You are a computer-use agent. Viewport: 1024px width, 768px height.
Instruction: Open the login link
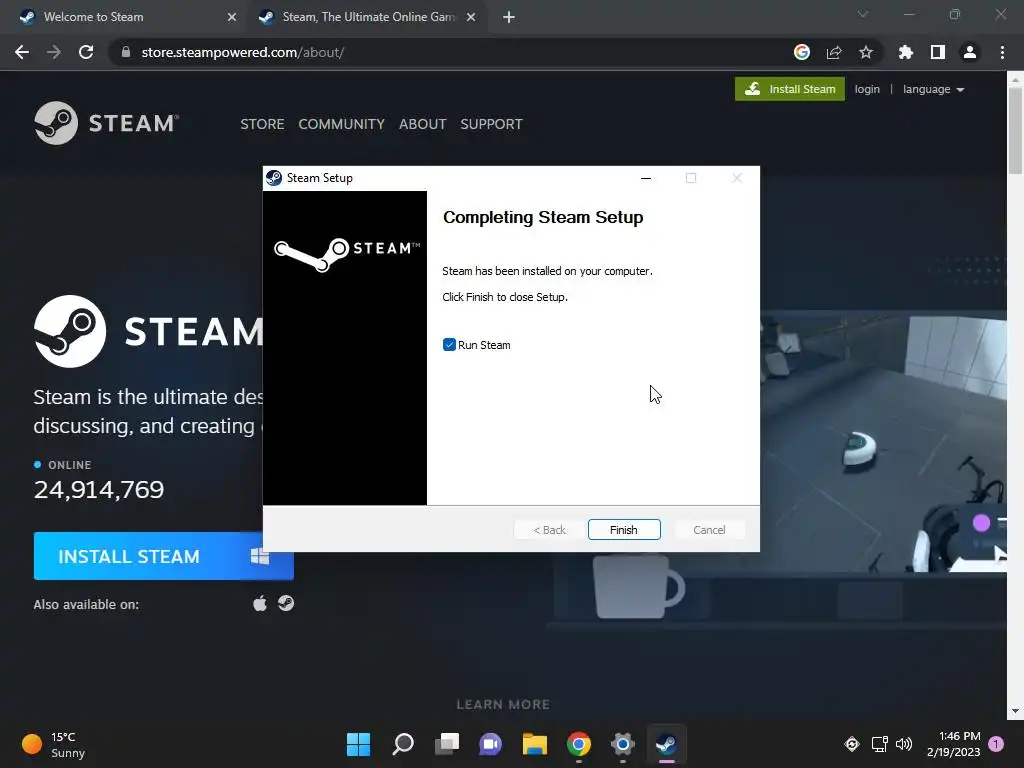click(x=867, y=89)
